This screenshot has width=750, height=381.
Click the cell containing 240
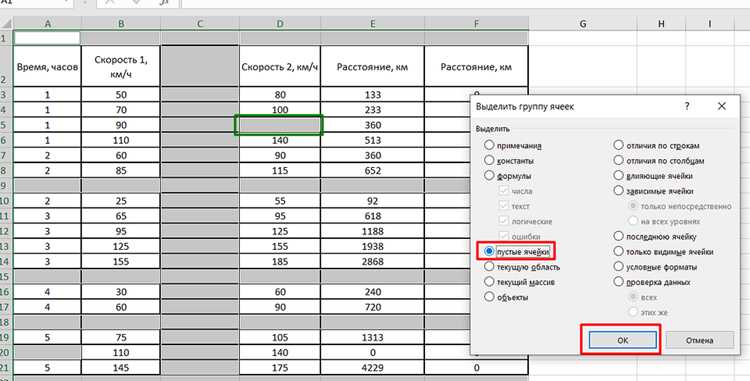click(x=372, y=292)
